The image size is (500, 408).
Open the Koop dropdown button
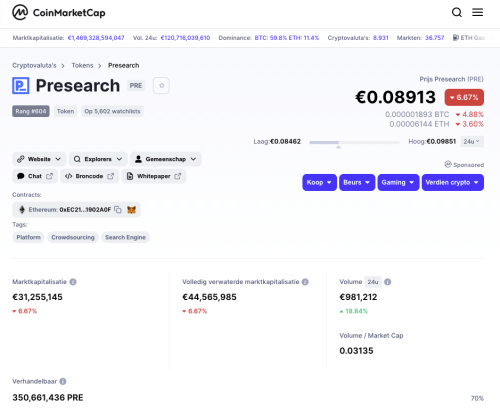319,182
